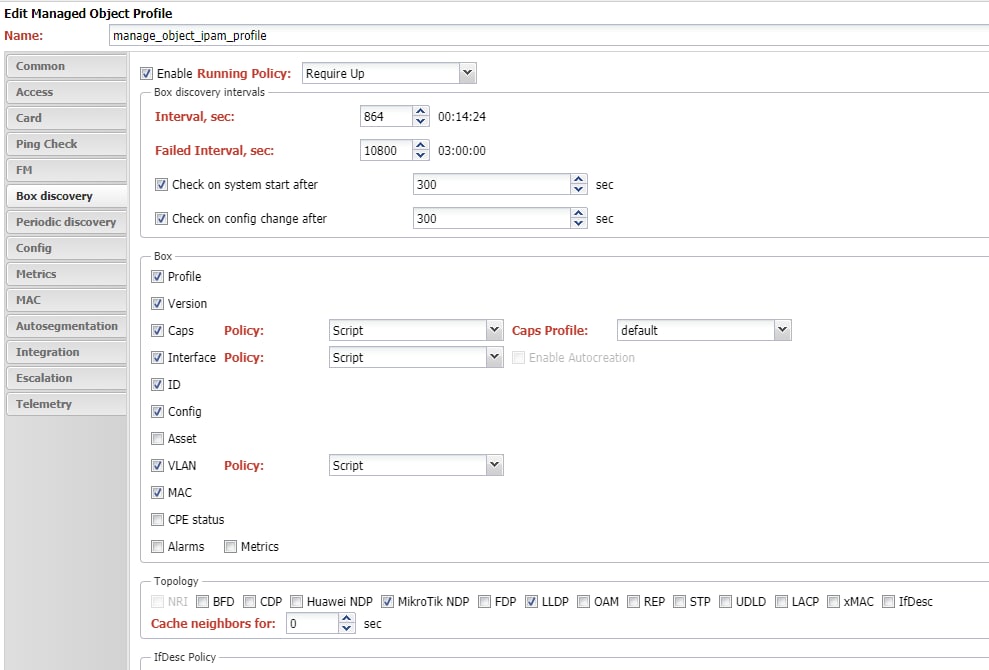Screen dimensions: 989x670
Task: Click the profile Name text field
Action: pos(549,35)
